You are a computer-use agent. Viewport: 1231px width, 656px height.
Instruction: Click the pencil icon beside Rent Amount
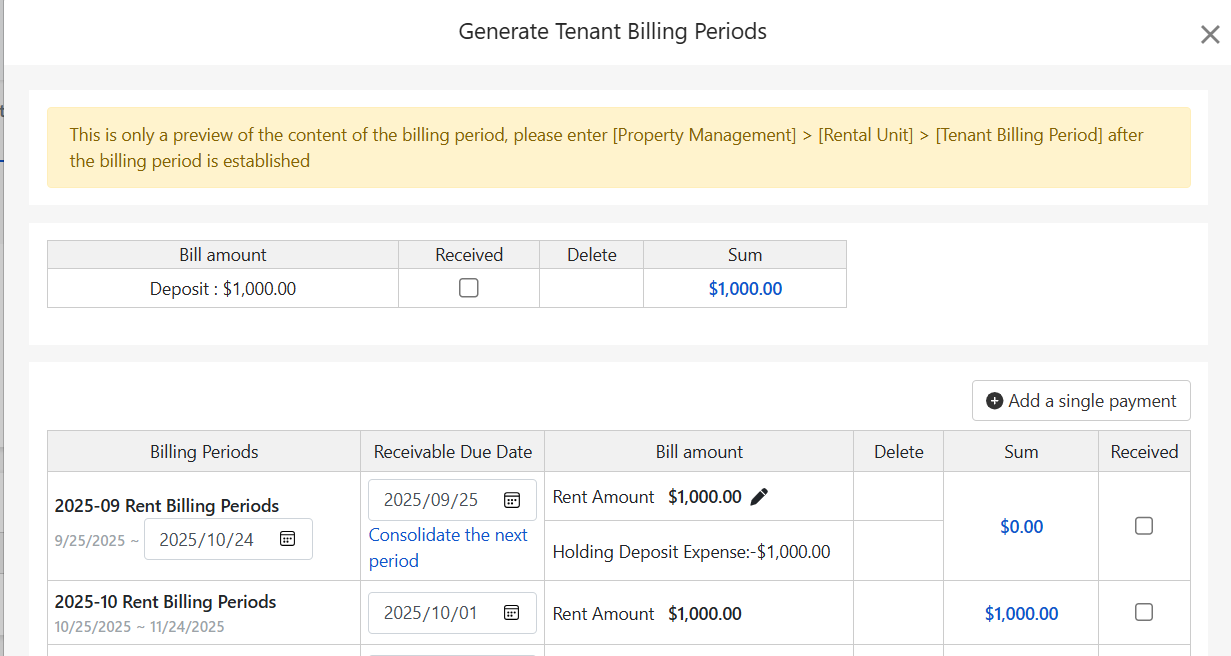point(760,497)
